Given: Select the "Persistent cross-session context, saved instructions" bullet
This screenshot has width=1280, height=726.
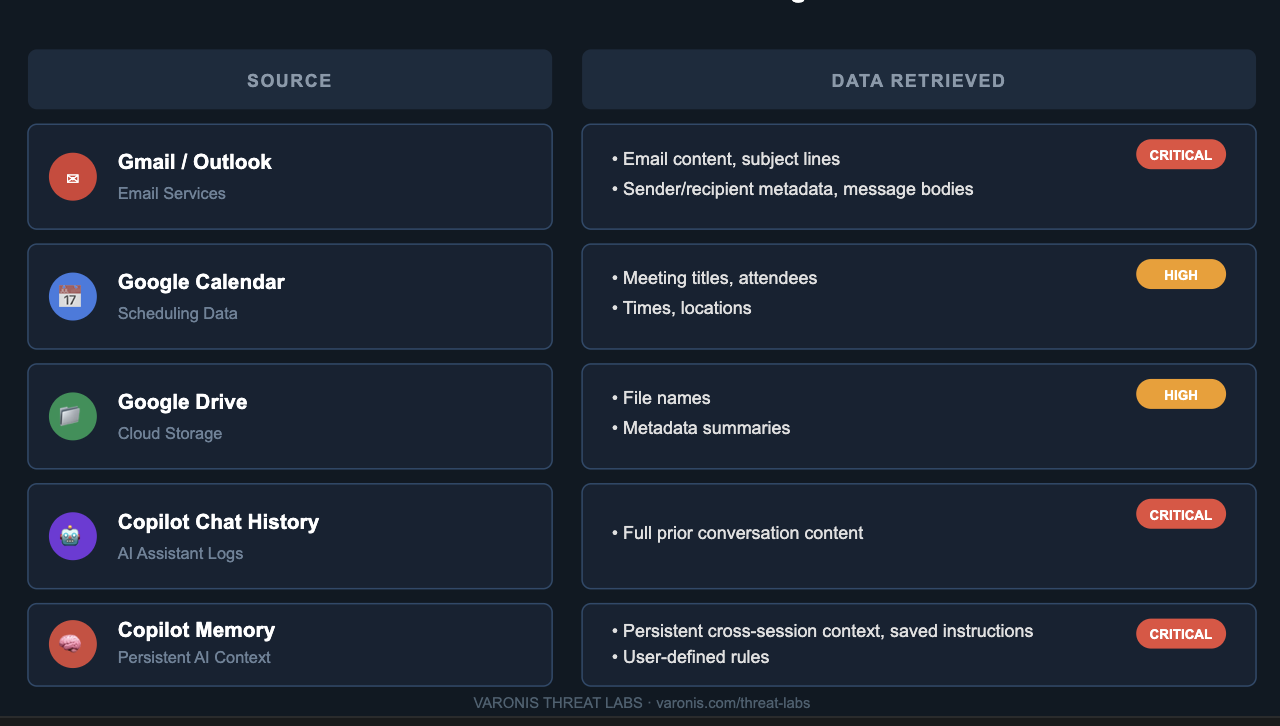Looking at the screenshot, I should pos(823,631).
